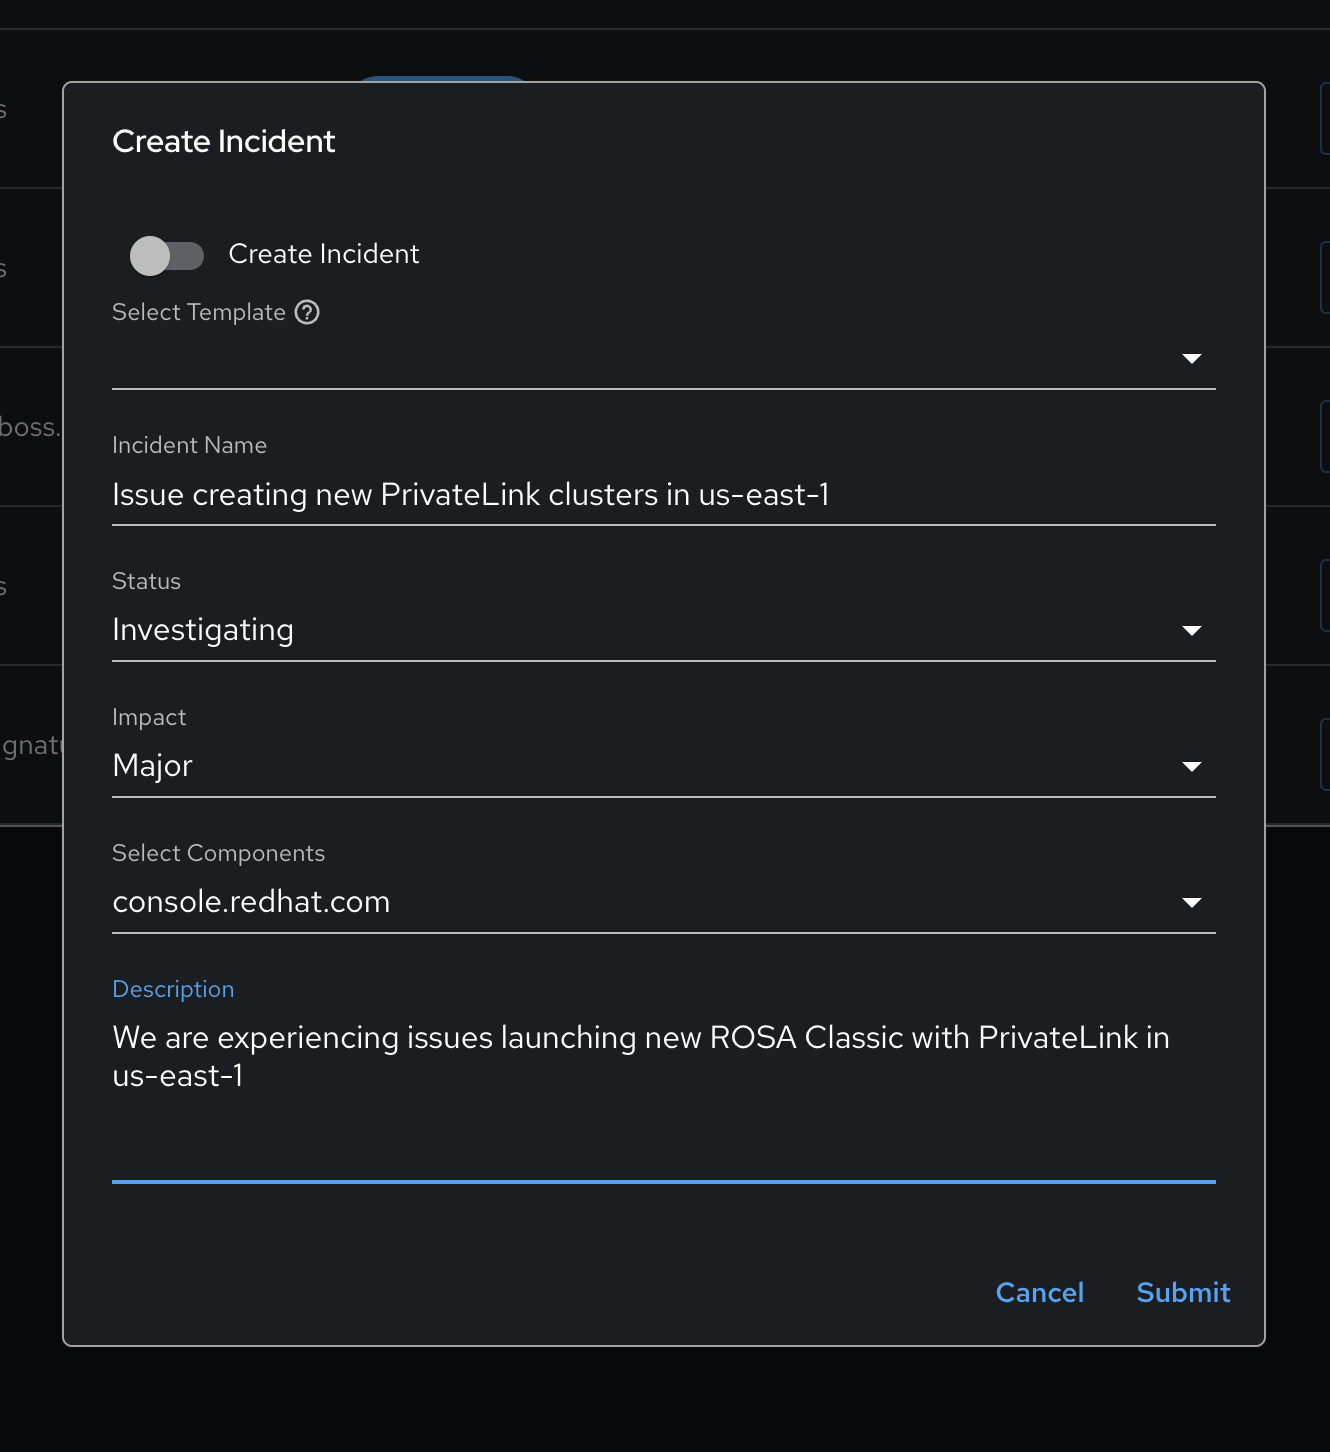The image size is (1330, 1452).
Task: Click the Create Incident label beside the switch
Action: point(324,255)
